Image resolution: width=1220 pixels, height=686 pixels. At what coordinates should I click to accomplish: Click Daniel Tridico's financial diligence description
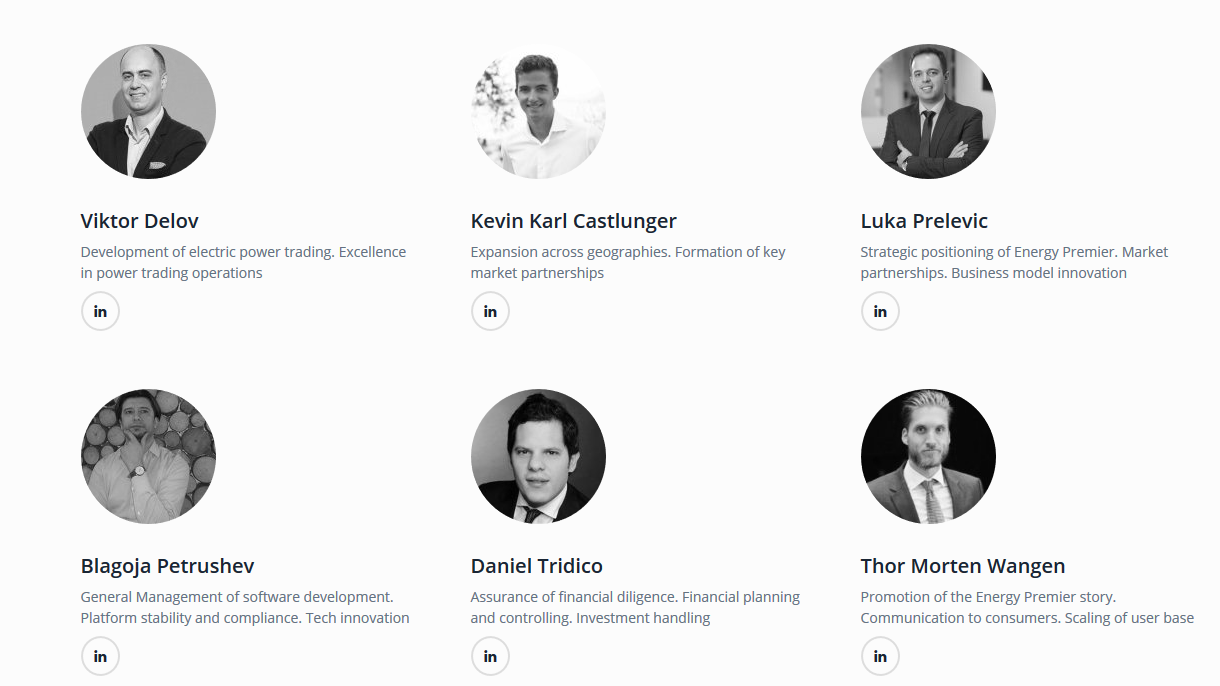[x=634, y=607]
